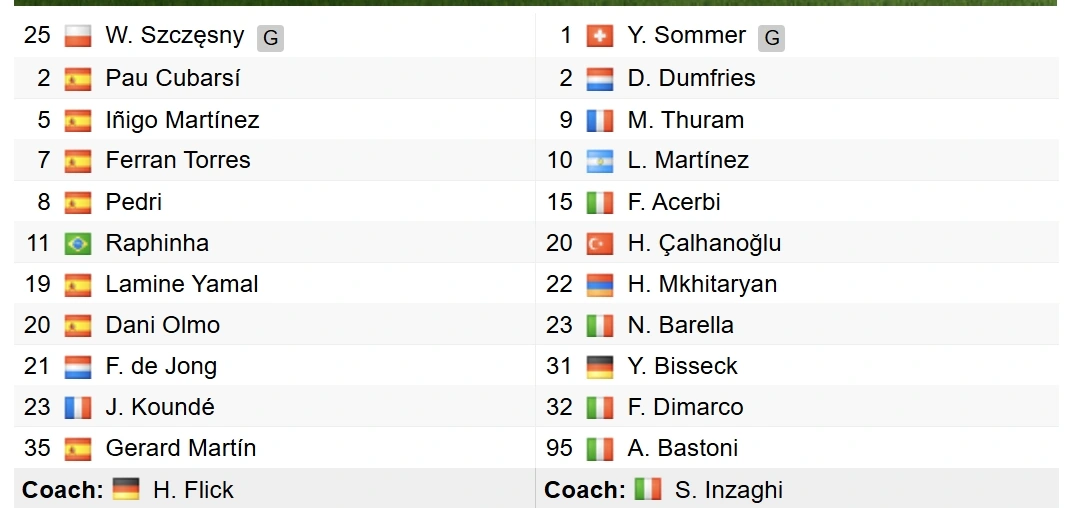
Task: Select N. Barella player name
Action: (x=681, y=325)
